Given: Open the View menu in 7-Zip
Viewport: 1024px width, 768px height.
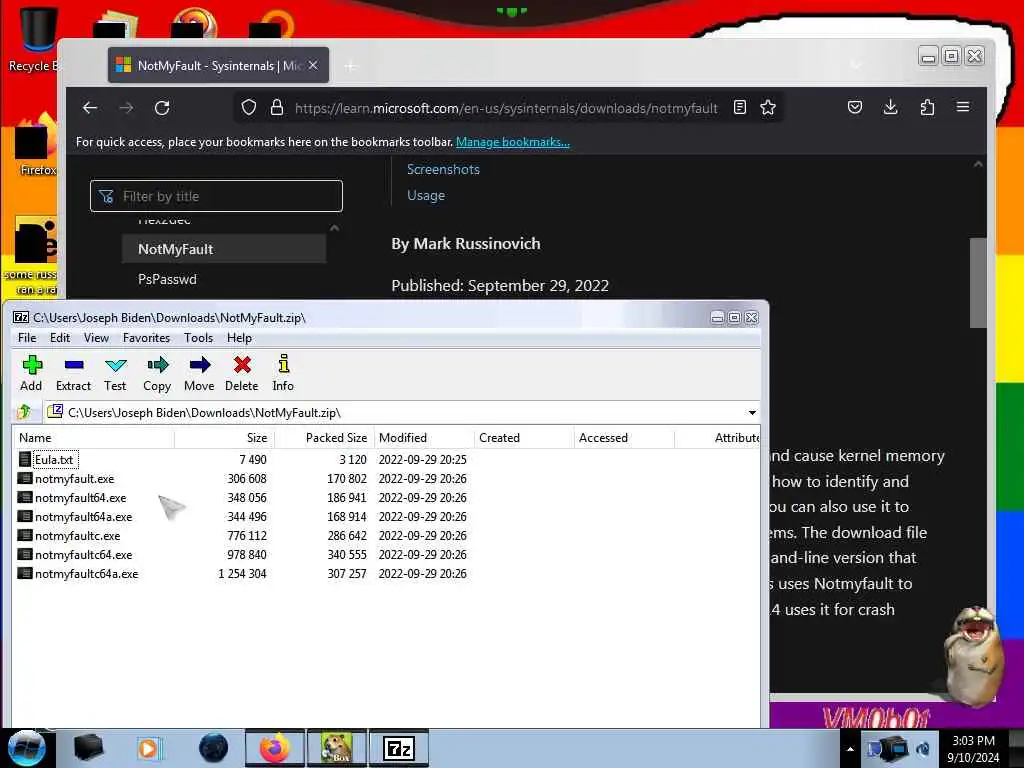Looking at the screenshot, I should (x=96, y=338).
